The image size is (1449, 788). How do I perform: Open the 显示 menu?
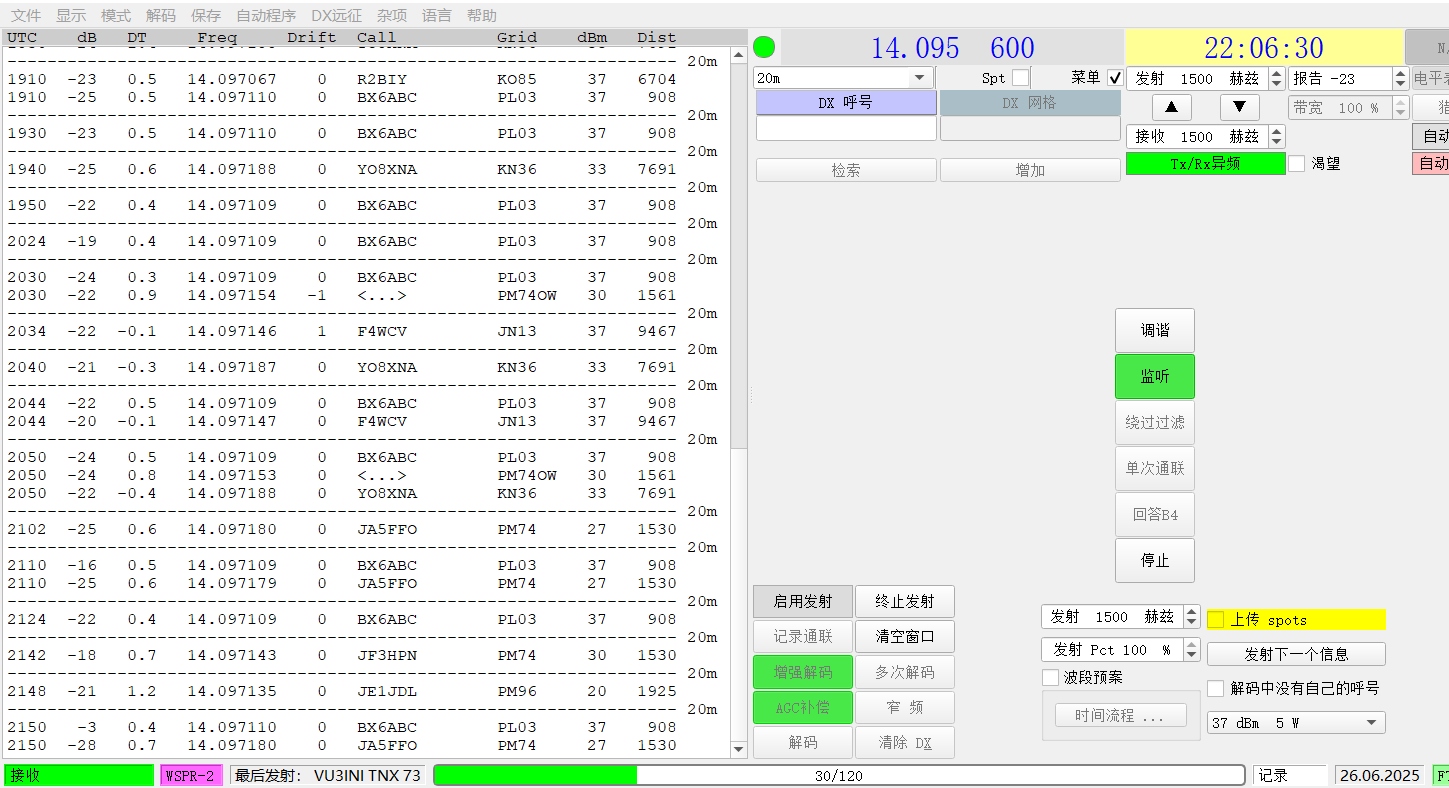point(71,16)
